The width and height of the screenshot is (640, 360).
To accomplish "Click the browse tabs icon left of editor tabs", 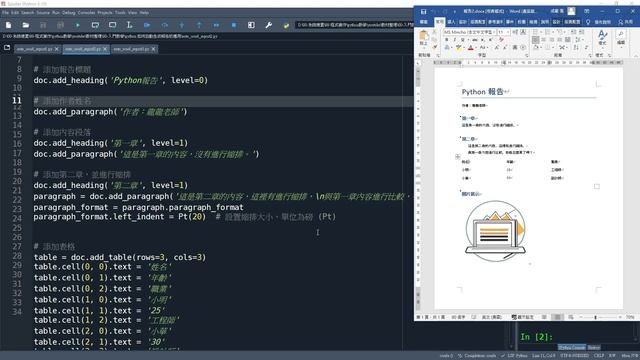I will pos(7,48).
